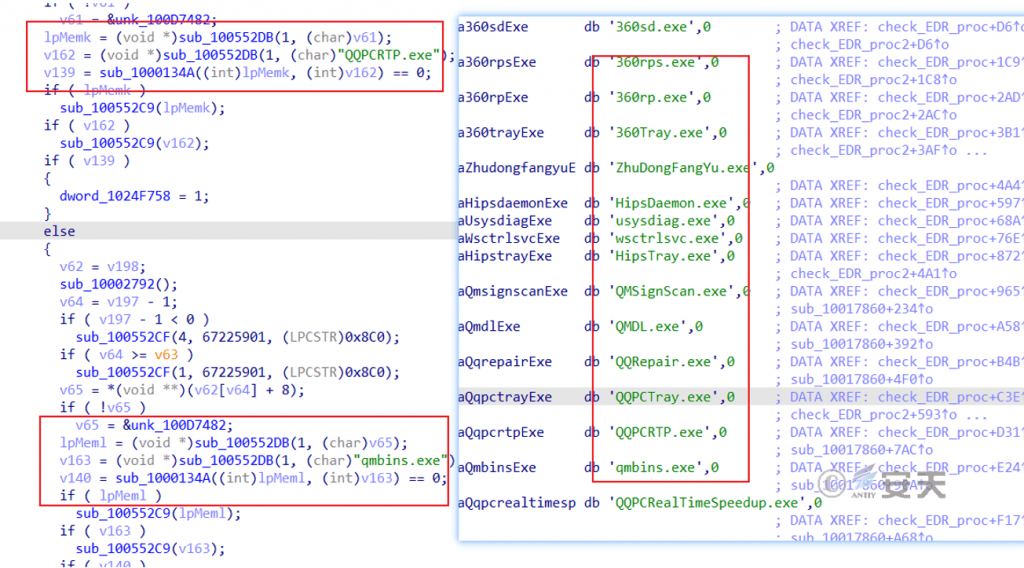Viewport: 1024px width, 568px height.
Task: Click the 'if ( v163 )' condition
Action: (103, 531)
